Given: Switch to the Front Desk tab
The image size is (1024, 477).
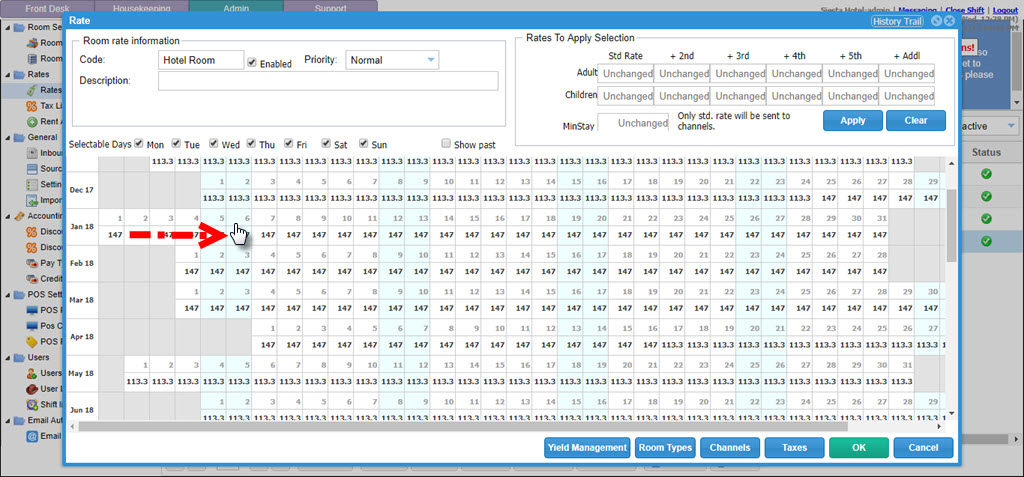Looking at the screenshot, I should tap(47, 7).
